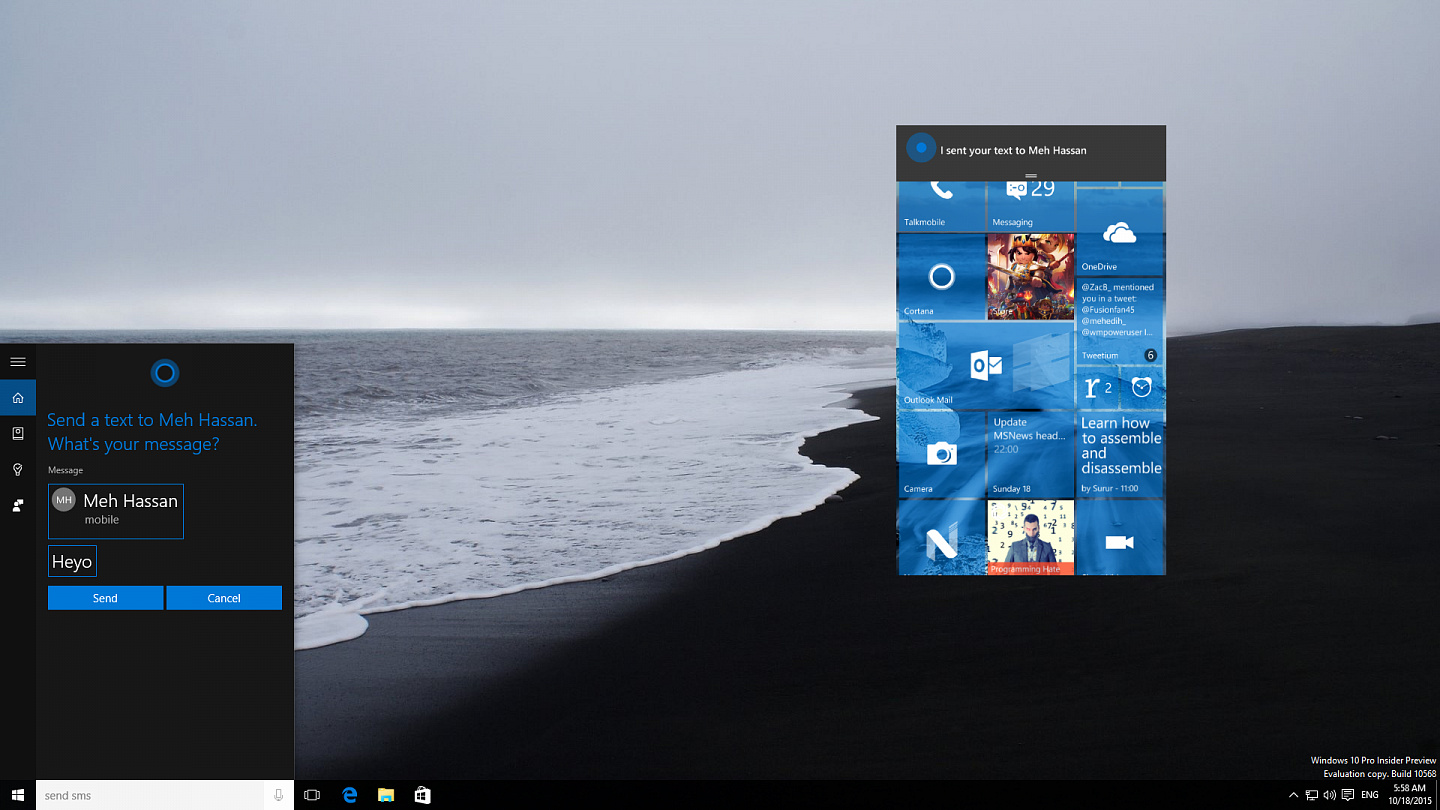Open the Cortana Feedback icon in sidebar
Viewport: 1440px width, 810px height.
pyautogui.click(x=18, y=505)
